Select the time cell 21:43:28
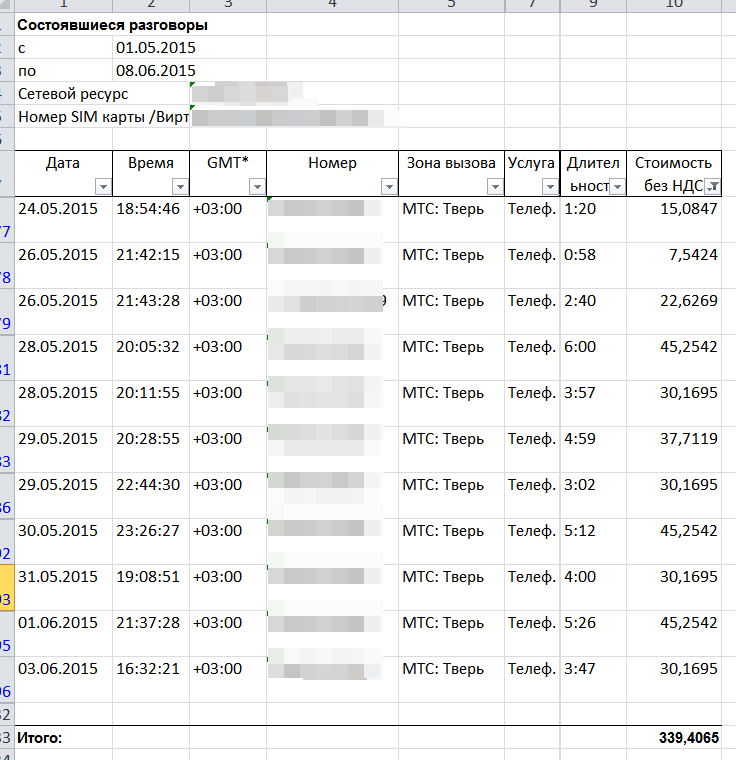This screenshot has width=736, height=760. point(151,312)
